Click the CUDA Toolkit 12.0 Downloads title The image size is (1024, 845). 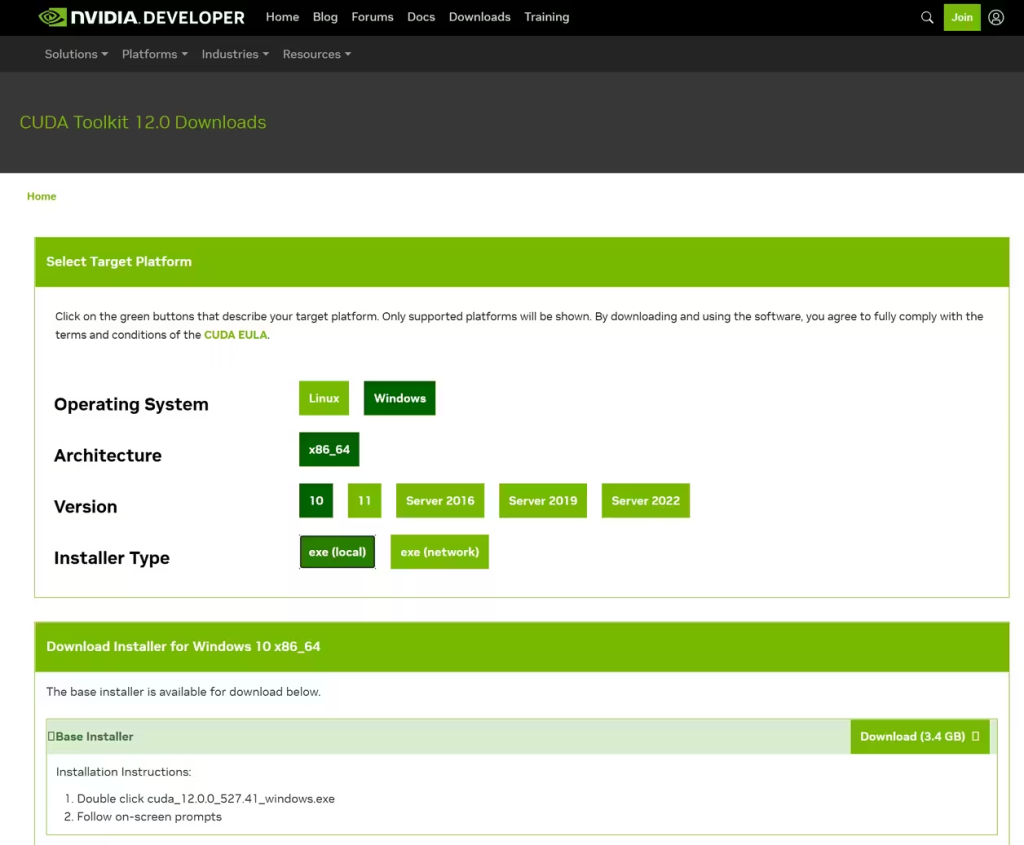(143, 122)
